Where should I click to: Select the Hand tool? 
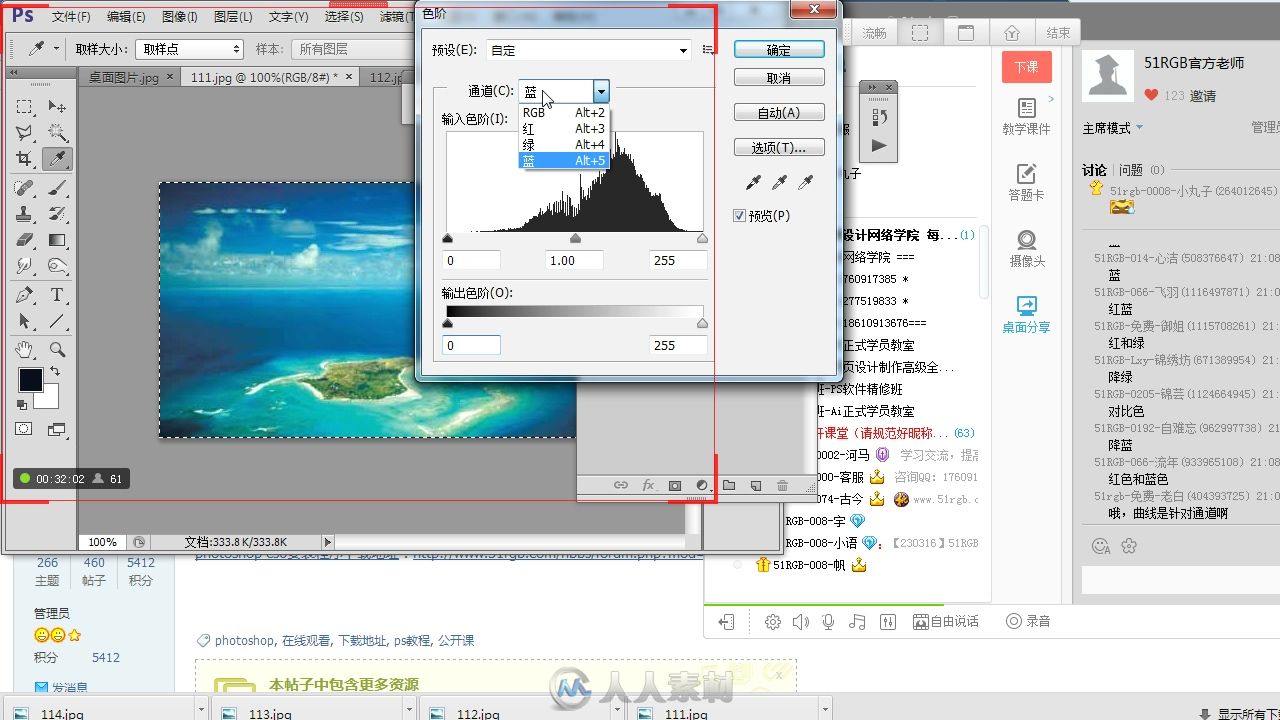coord(25,350)
